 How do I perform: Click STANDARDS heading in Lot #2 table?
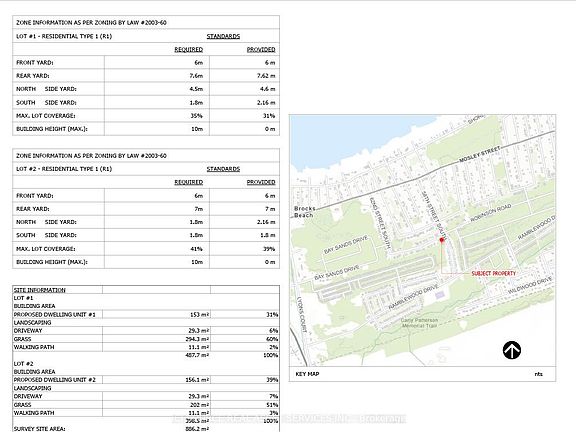pyautogui.click(x=223, y=169)
